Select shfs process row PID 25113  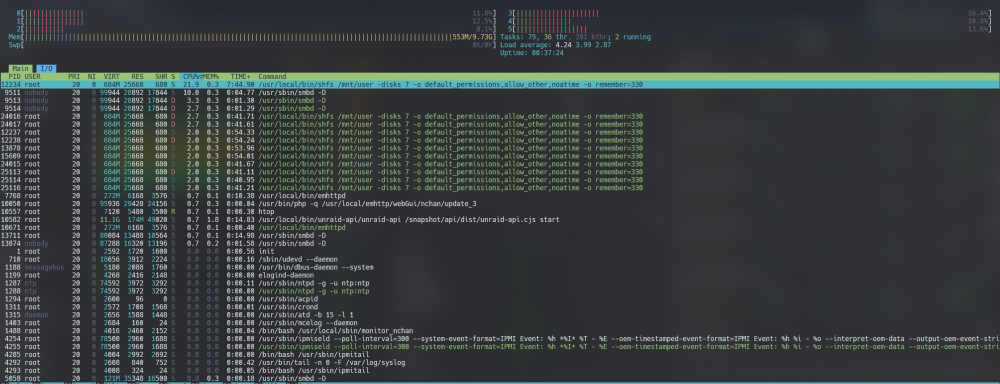(500, 172)
